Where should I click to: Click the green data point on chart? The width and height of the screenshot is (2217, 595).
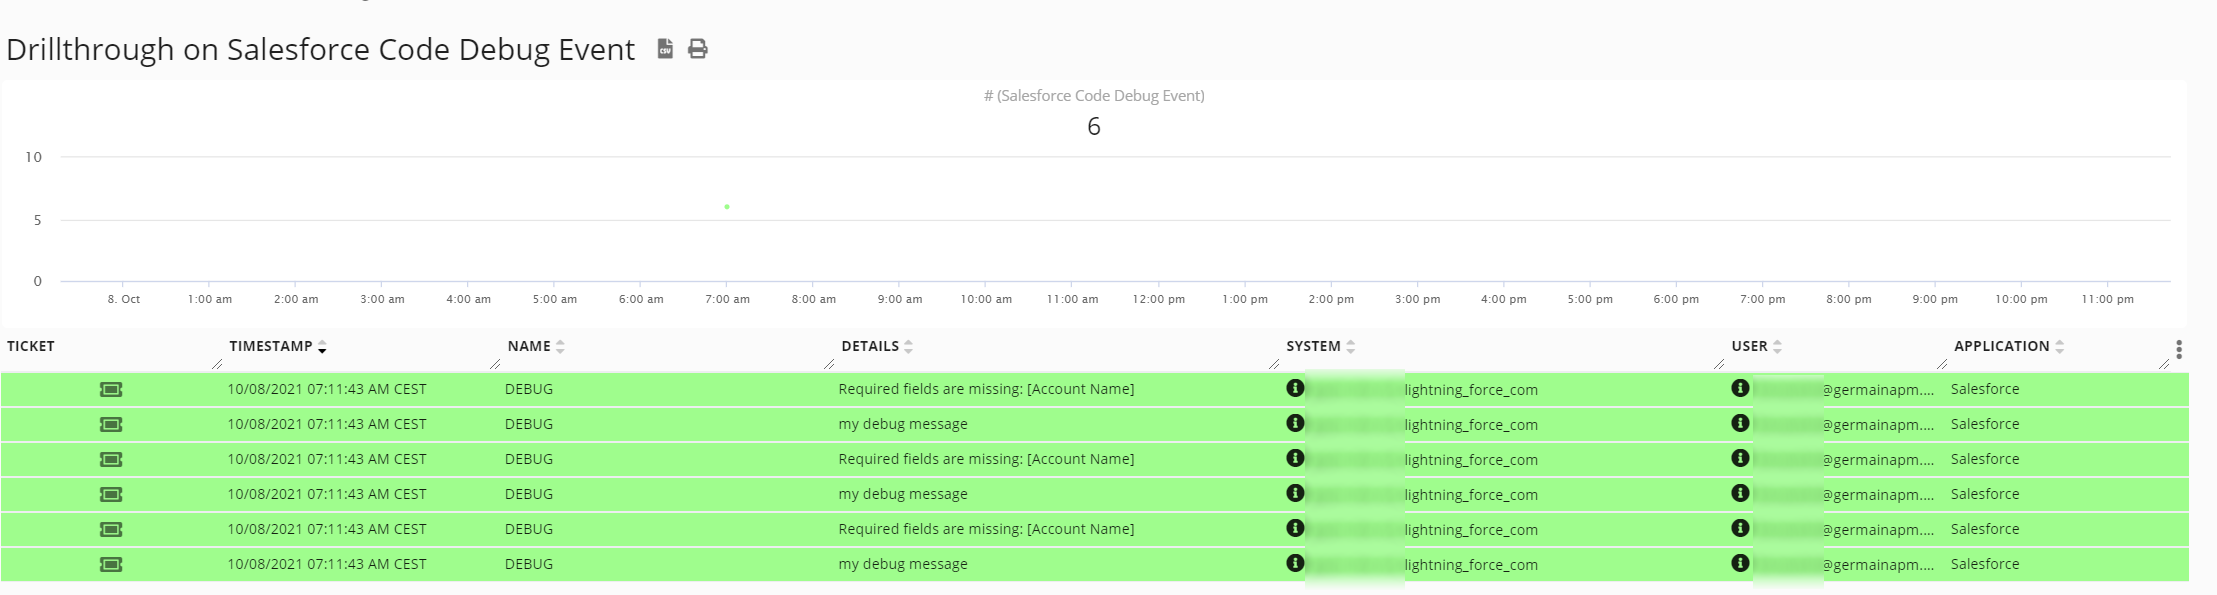[727, 207]
